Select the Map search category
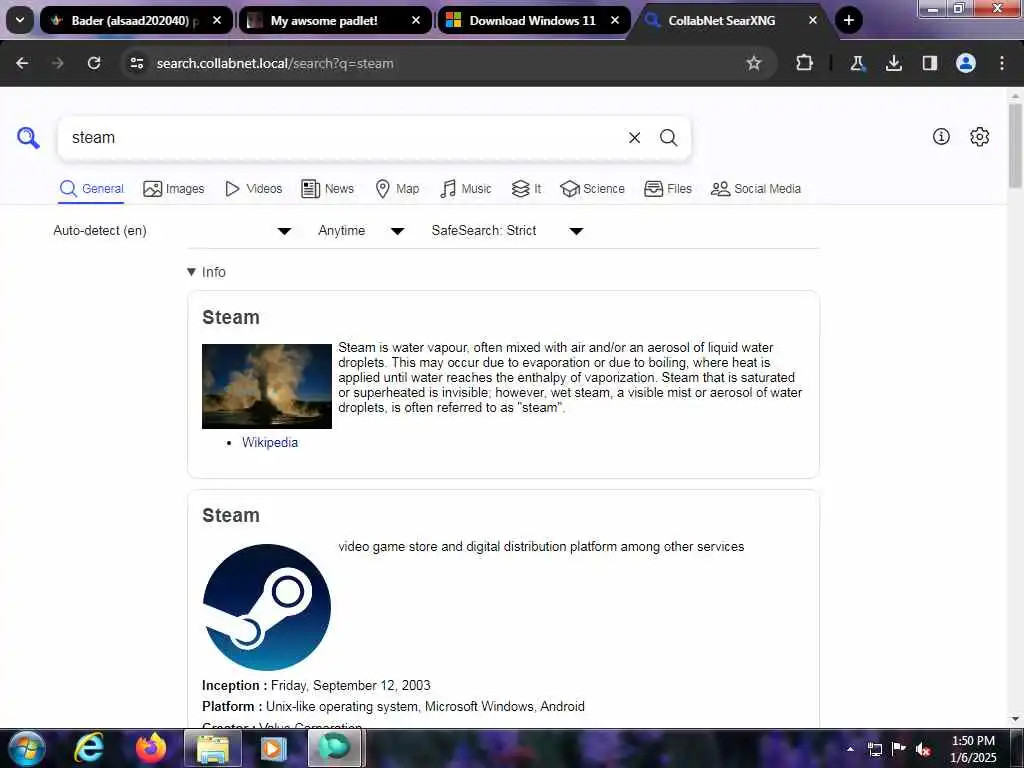This screenshot has width=1024, height=768. (397, 189)
